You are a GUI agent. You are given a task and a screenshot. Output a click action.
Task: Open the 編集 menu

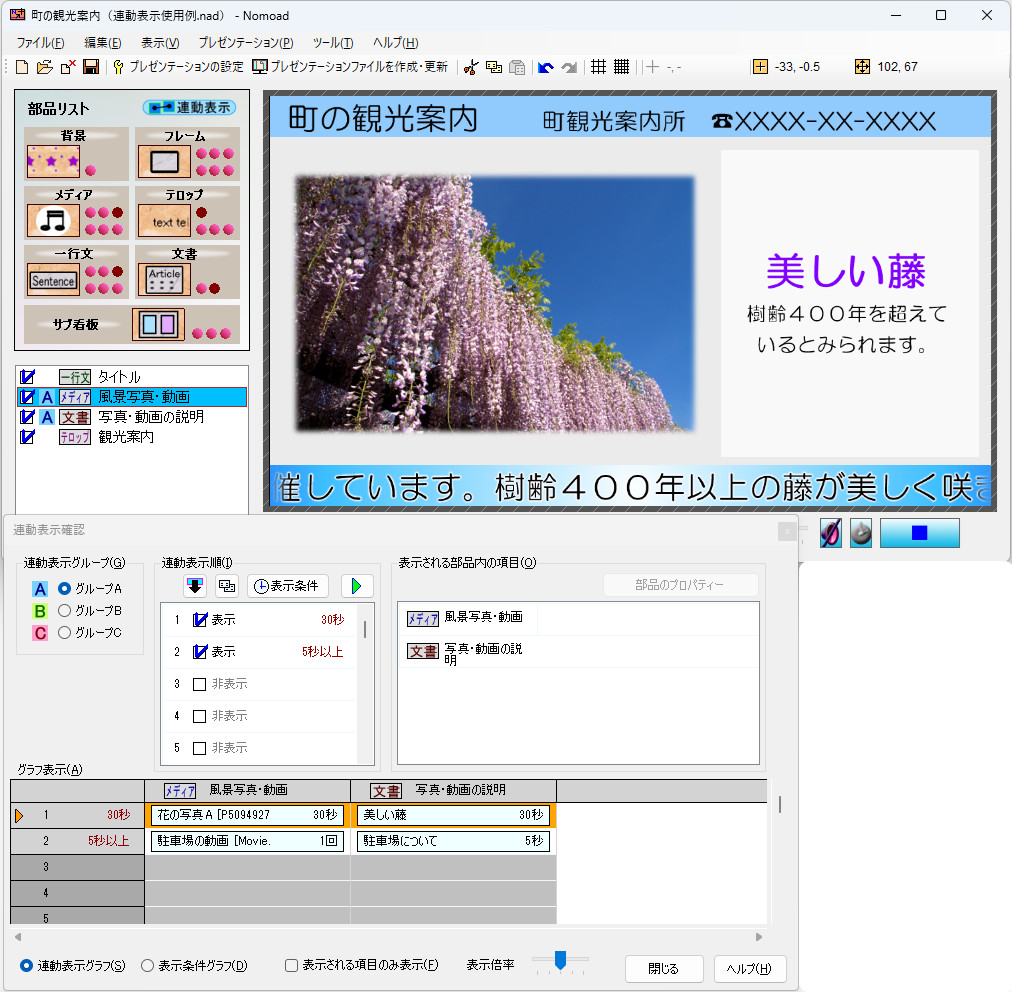coord(103,43)
